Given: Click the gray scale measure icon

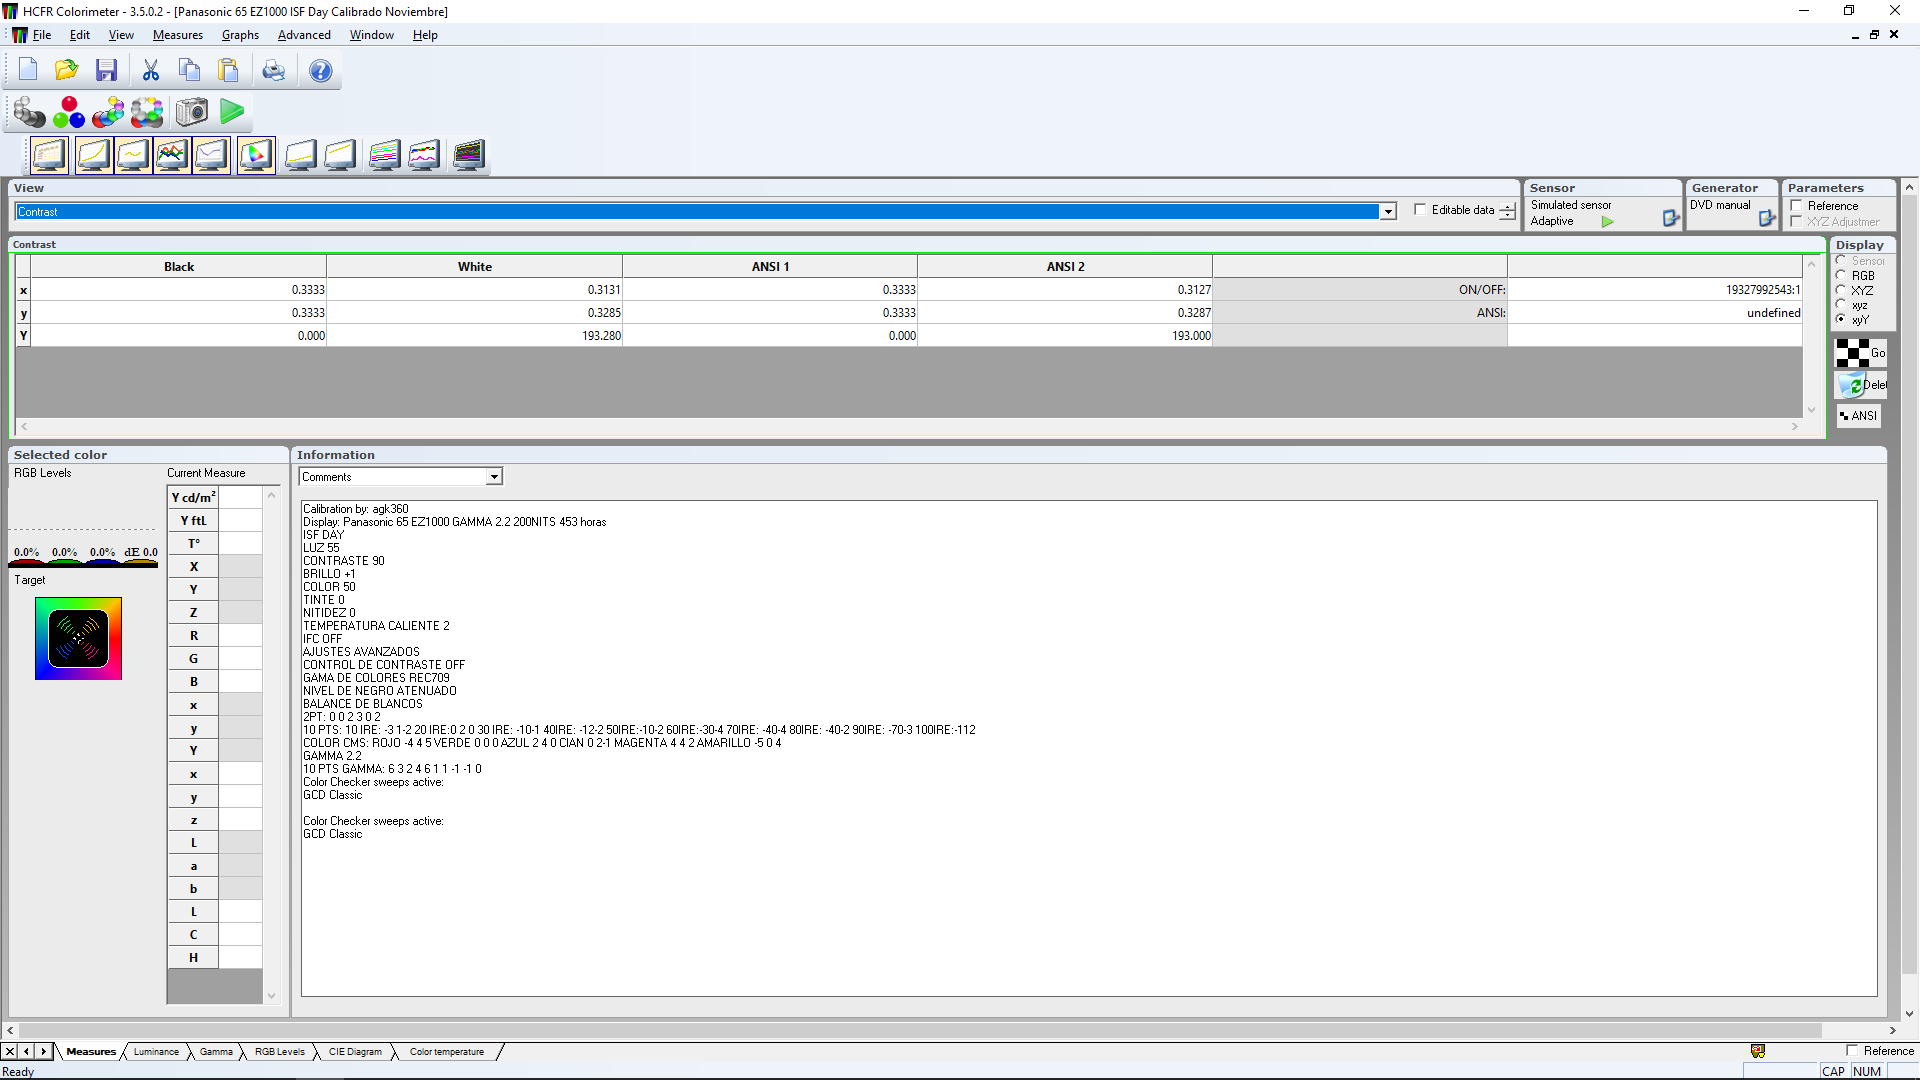Looking at the screenshot, I should (x=29, y=112).
